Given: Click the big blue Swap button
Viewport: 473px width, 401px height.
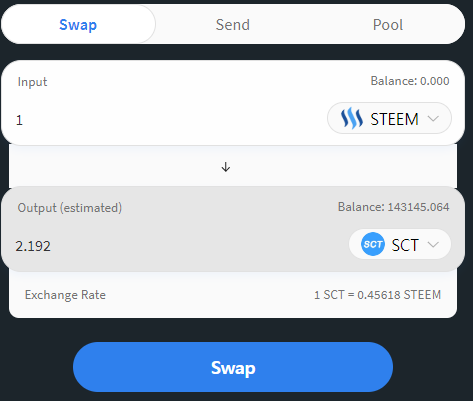Looking at the screenshot, I should click(x=233, y=367).
